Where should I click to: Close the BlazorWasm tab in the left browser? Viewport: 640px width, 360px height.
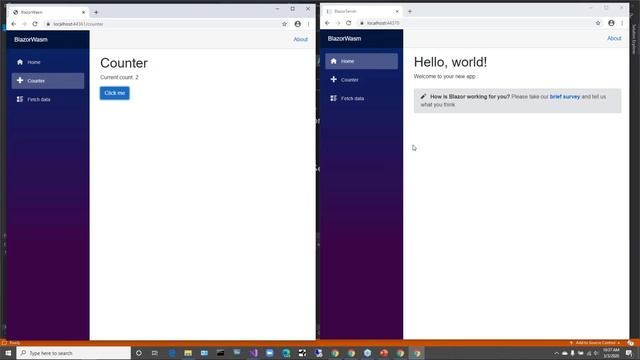click(x=83, y=12)
